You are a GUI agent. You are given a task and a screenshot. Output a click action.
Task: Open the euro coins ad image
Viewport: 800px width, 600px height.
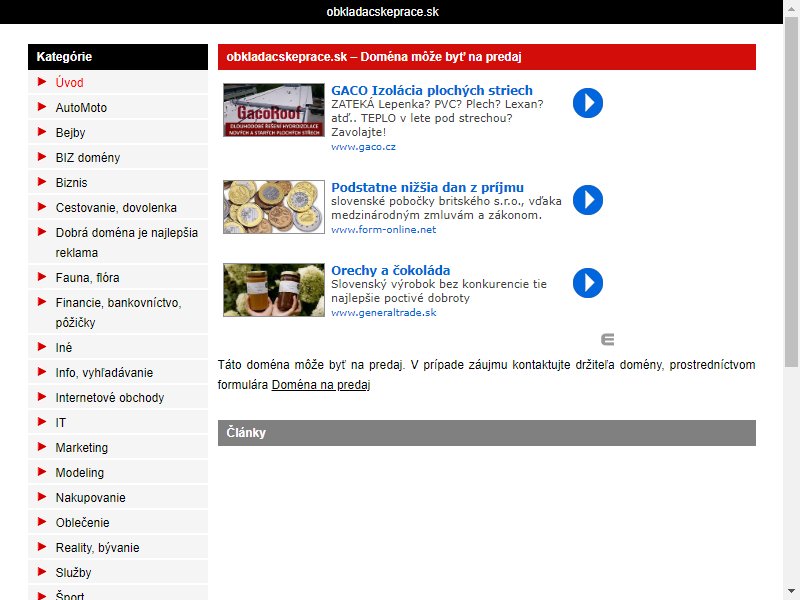tap(274, 207)
